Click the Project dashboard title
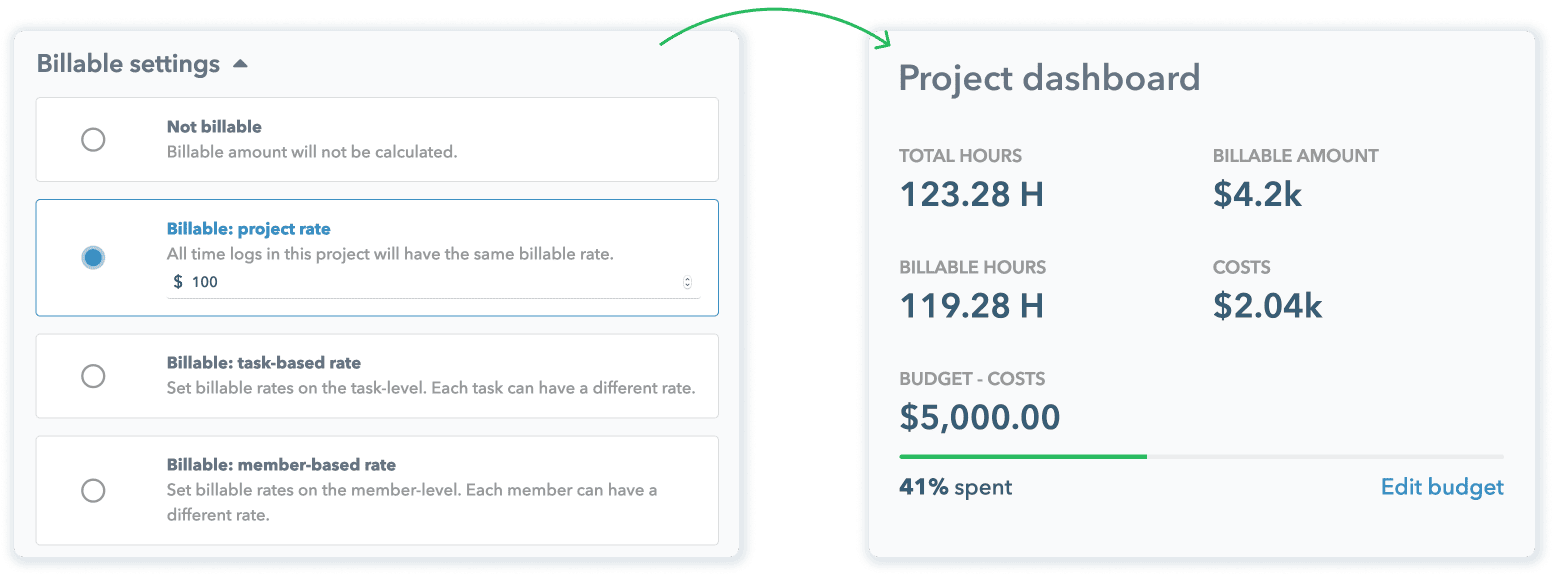1553x575 pixels. pos(1049,78)
